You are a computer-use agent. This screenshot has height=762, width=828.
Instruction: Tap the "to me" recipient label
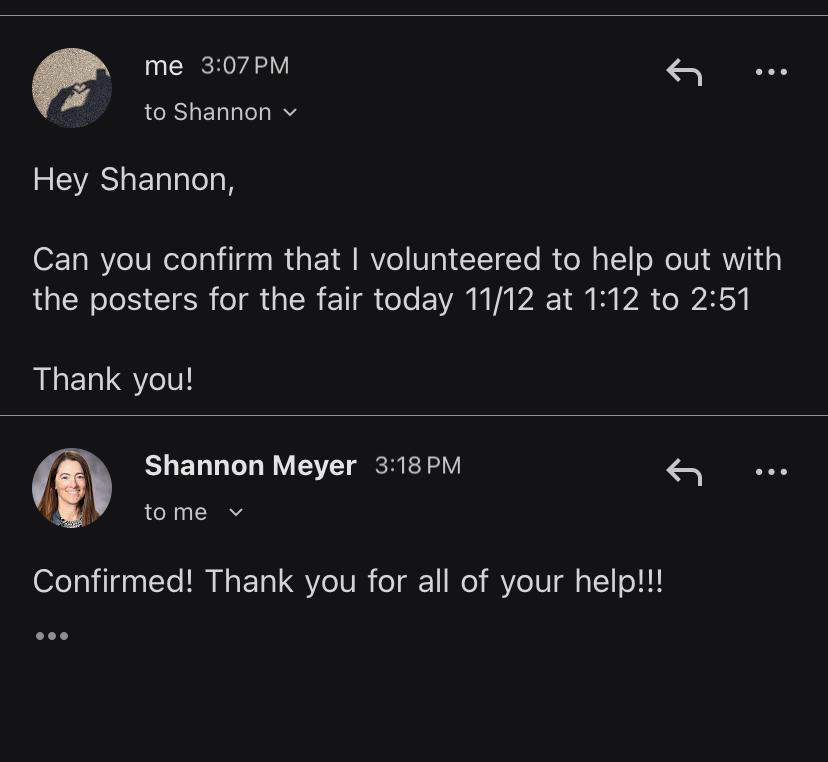pos(176,512)
